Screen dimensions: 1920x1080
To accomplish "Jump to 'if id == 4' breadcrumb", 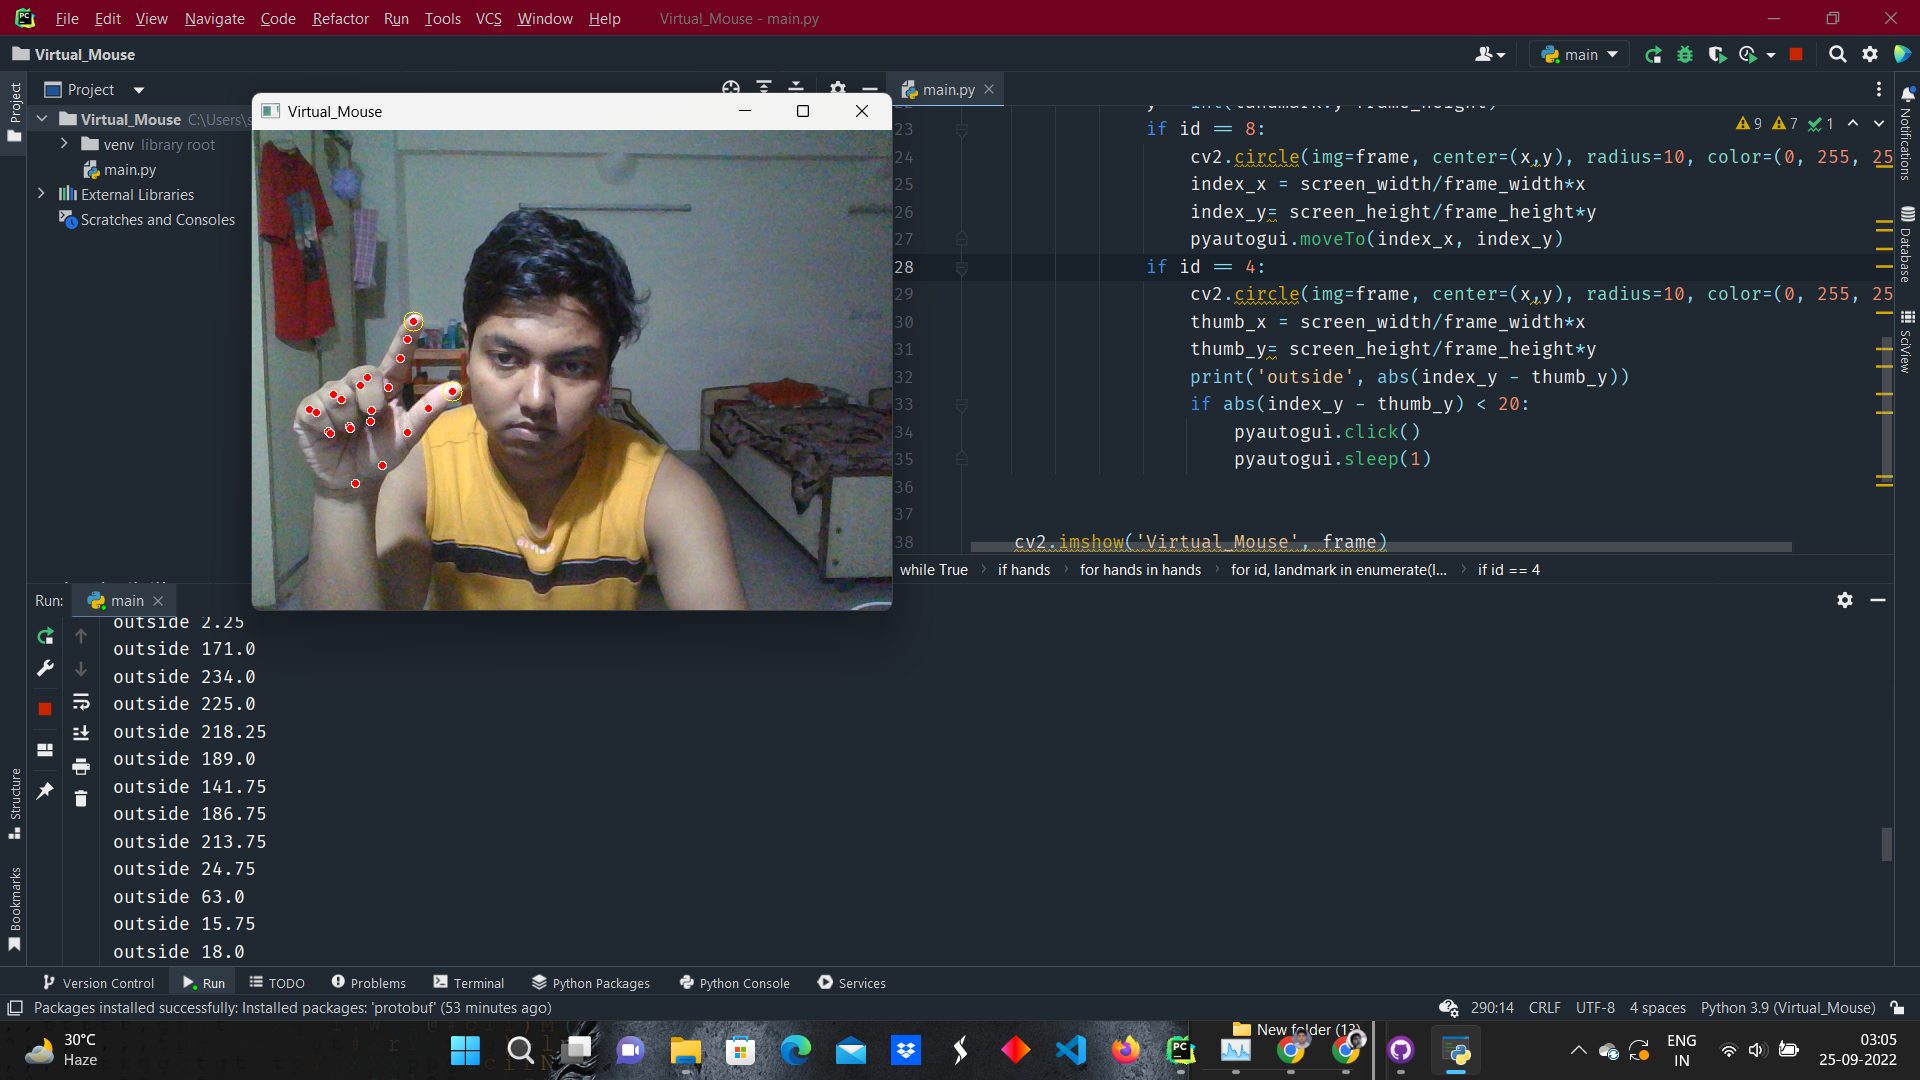I will 1507,569.
